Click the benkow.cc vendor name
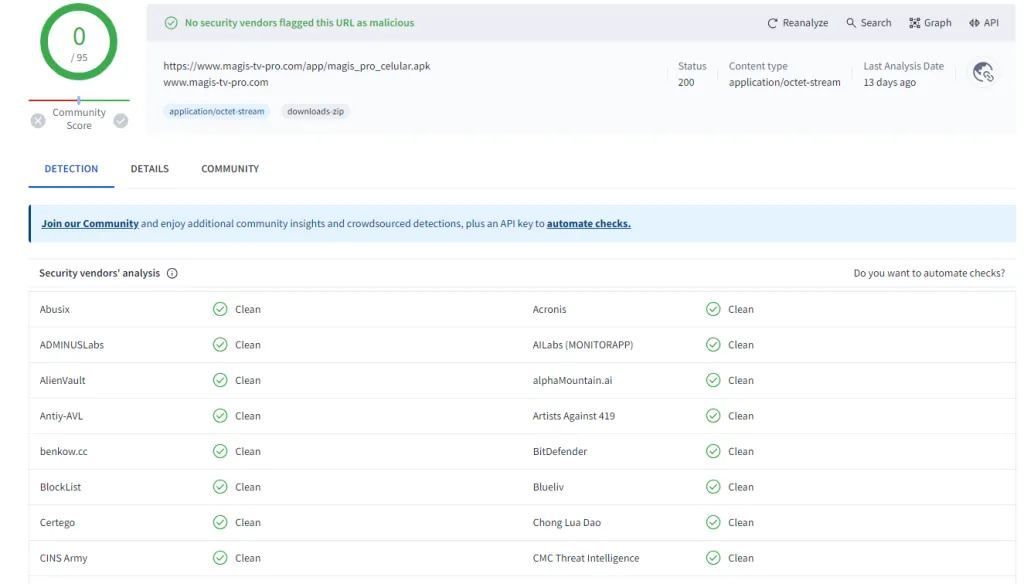The width and height of the screenshot is (1024, 584). pyautogui.click(x=63, y=451)
